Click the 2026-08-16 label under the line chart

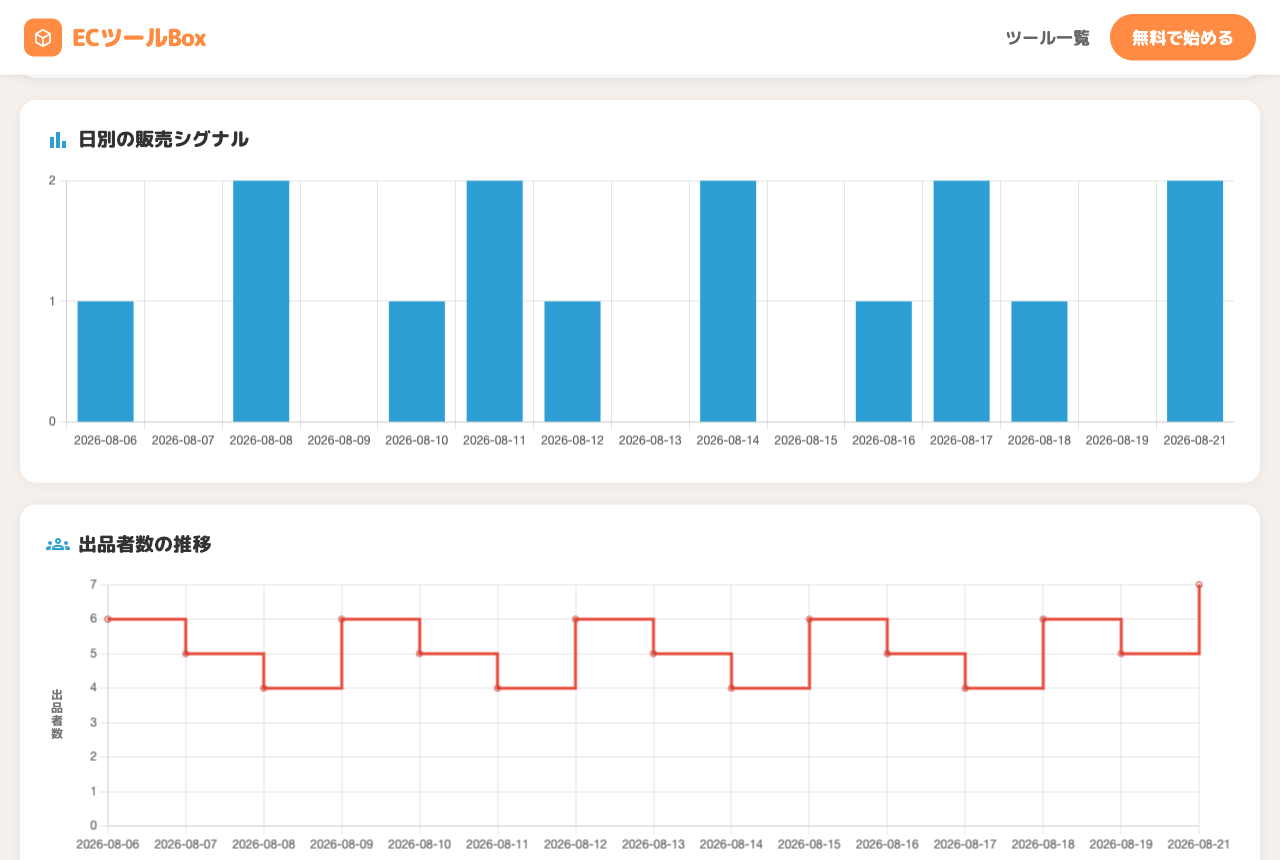pos(887,845)
